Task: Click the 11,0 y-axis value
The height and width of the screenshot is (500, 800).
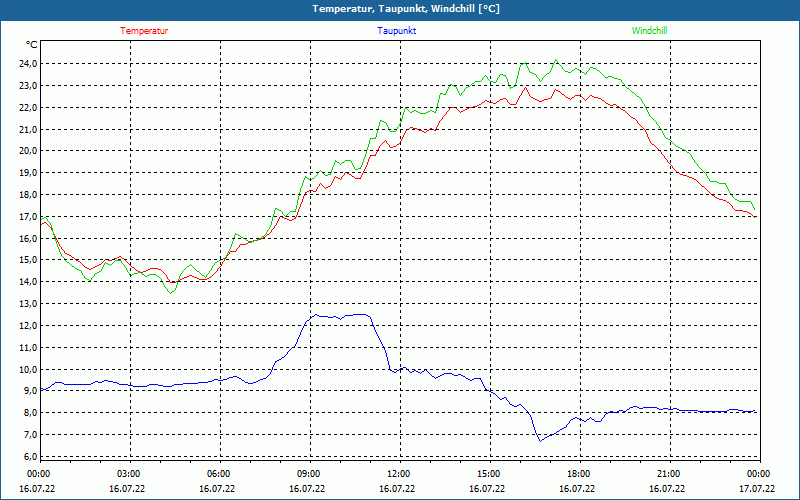Action: click(x=29, y=347)
